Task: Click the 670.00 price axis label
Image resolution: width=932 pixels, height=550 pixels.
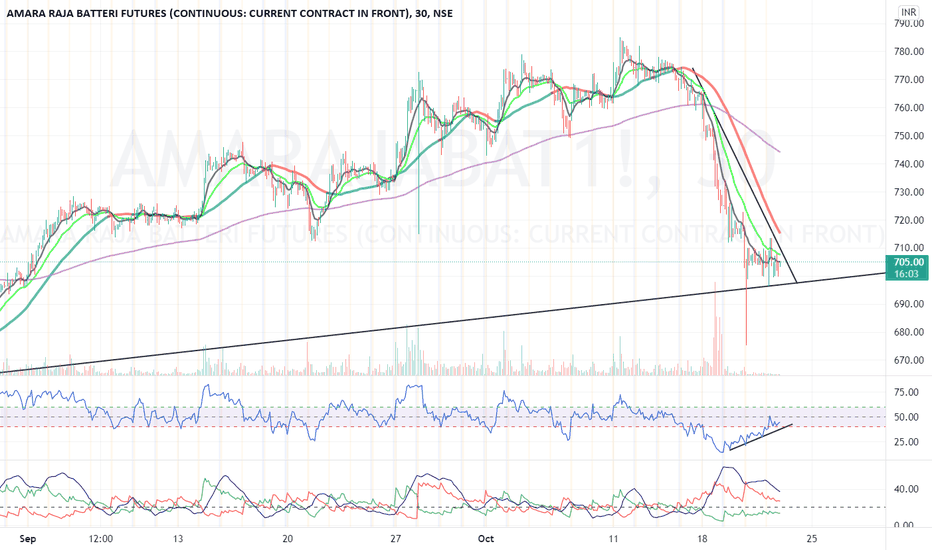Action: pyautogui.click(x=909, y=360)
